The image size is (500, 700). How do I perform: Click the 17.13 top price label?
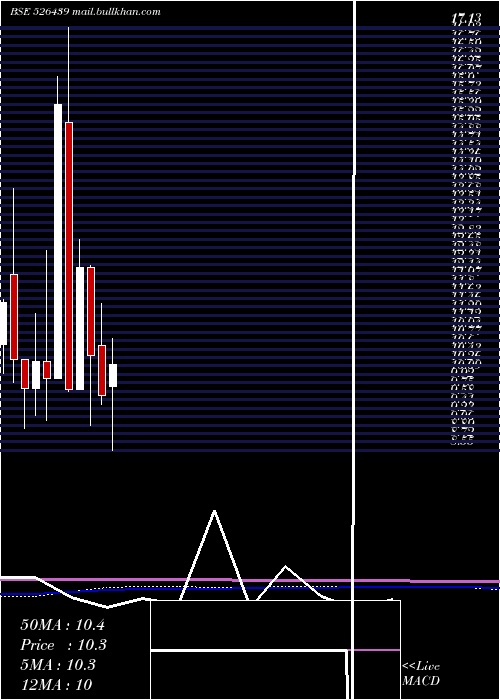pos(466,19)
